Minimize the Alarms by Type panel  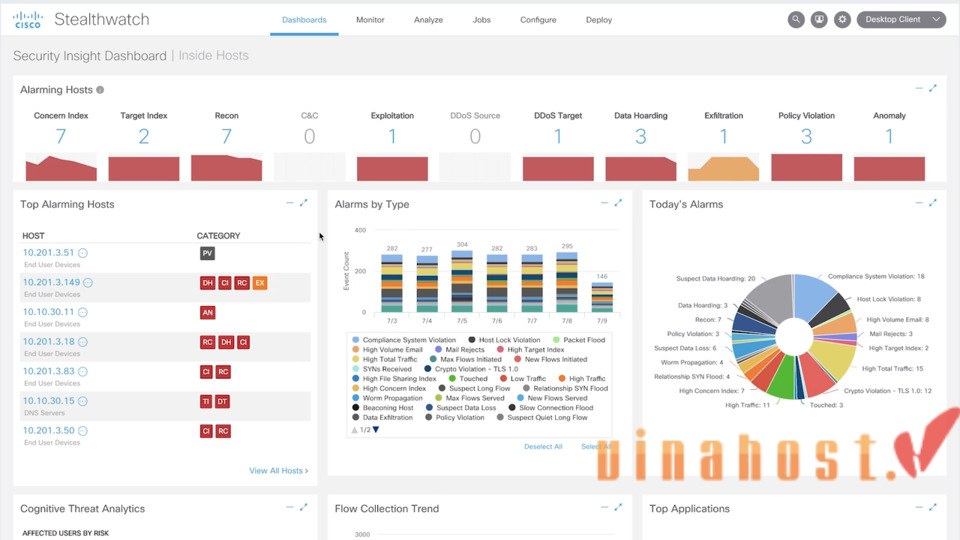click(x=604, y=203)
